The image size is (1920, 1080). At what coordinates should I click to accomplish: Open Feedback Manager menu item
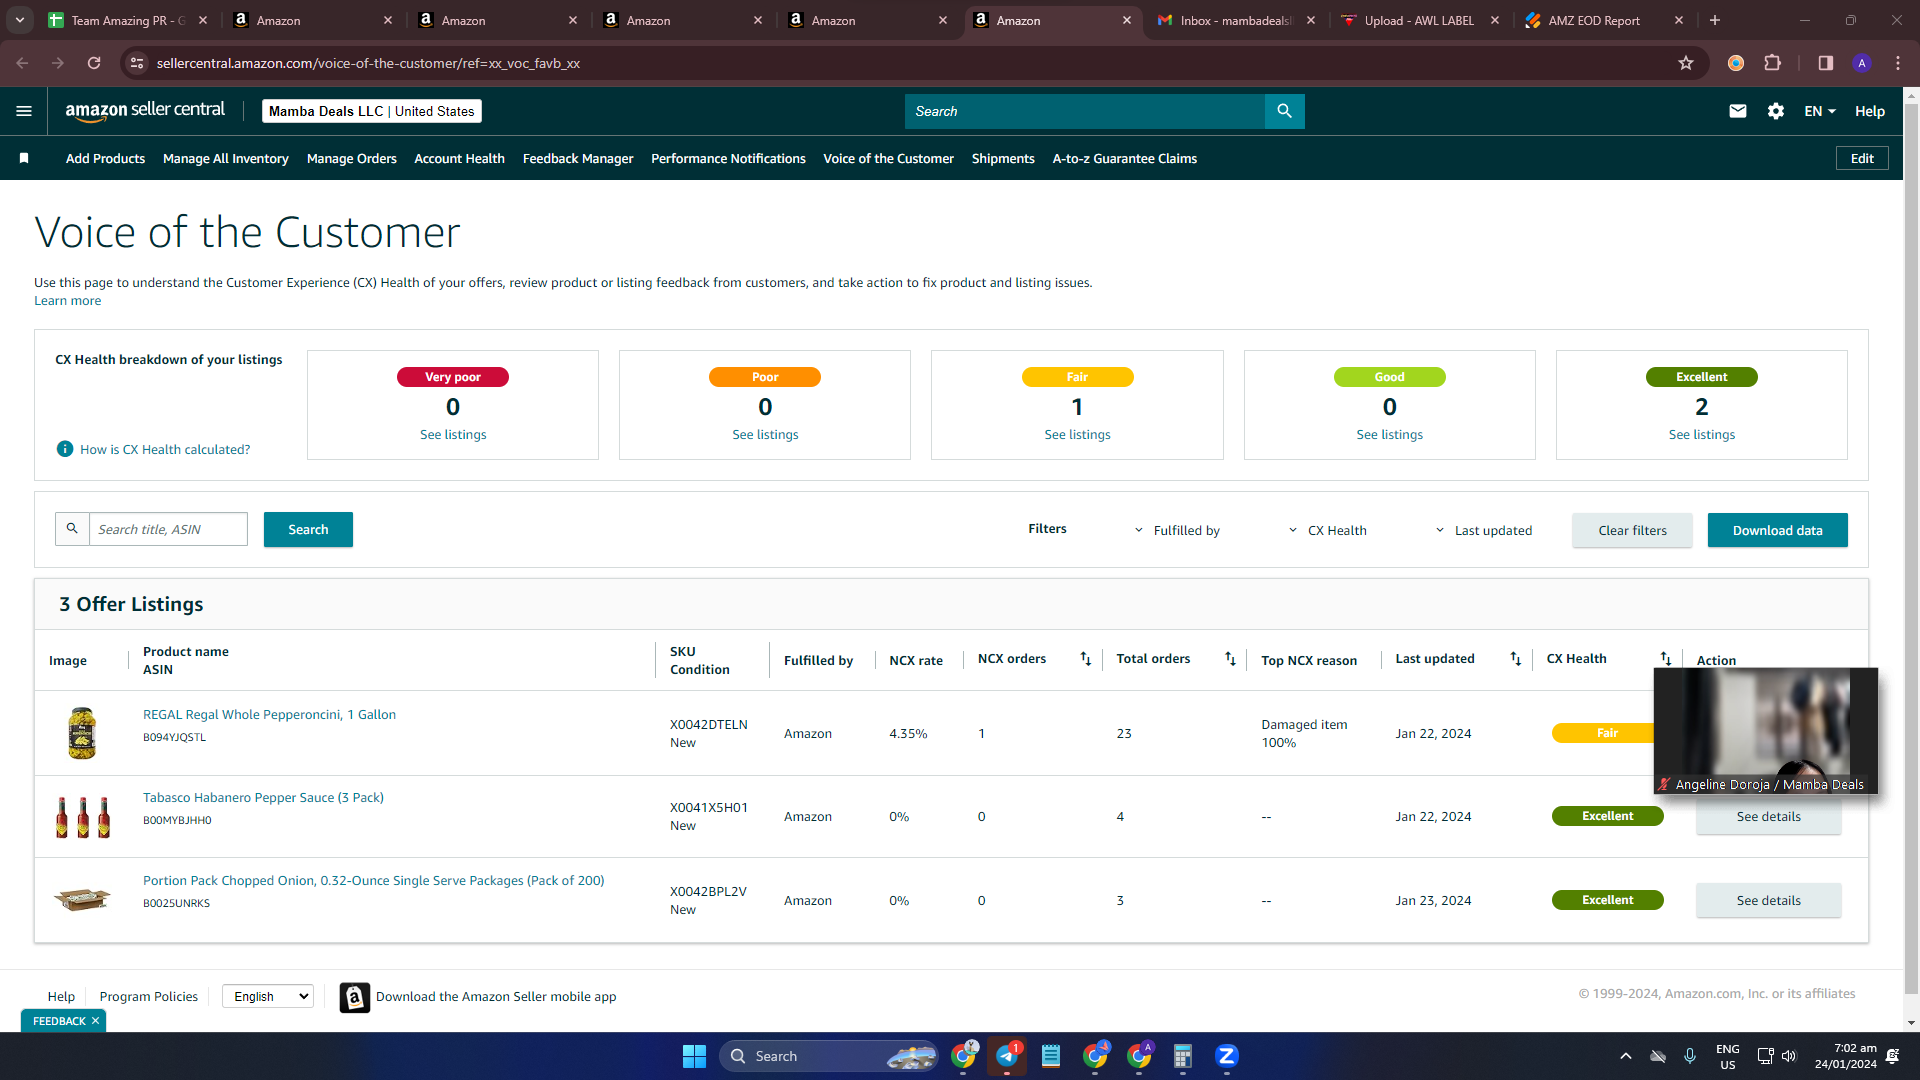[x=578, y=158]
